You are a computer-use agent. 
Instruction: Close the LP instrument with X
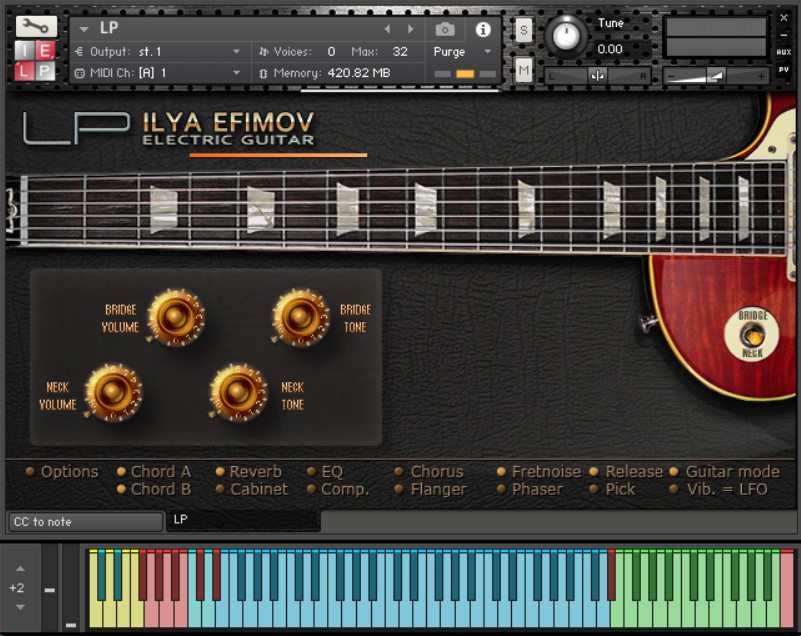(x=784, y=18)
